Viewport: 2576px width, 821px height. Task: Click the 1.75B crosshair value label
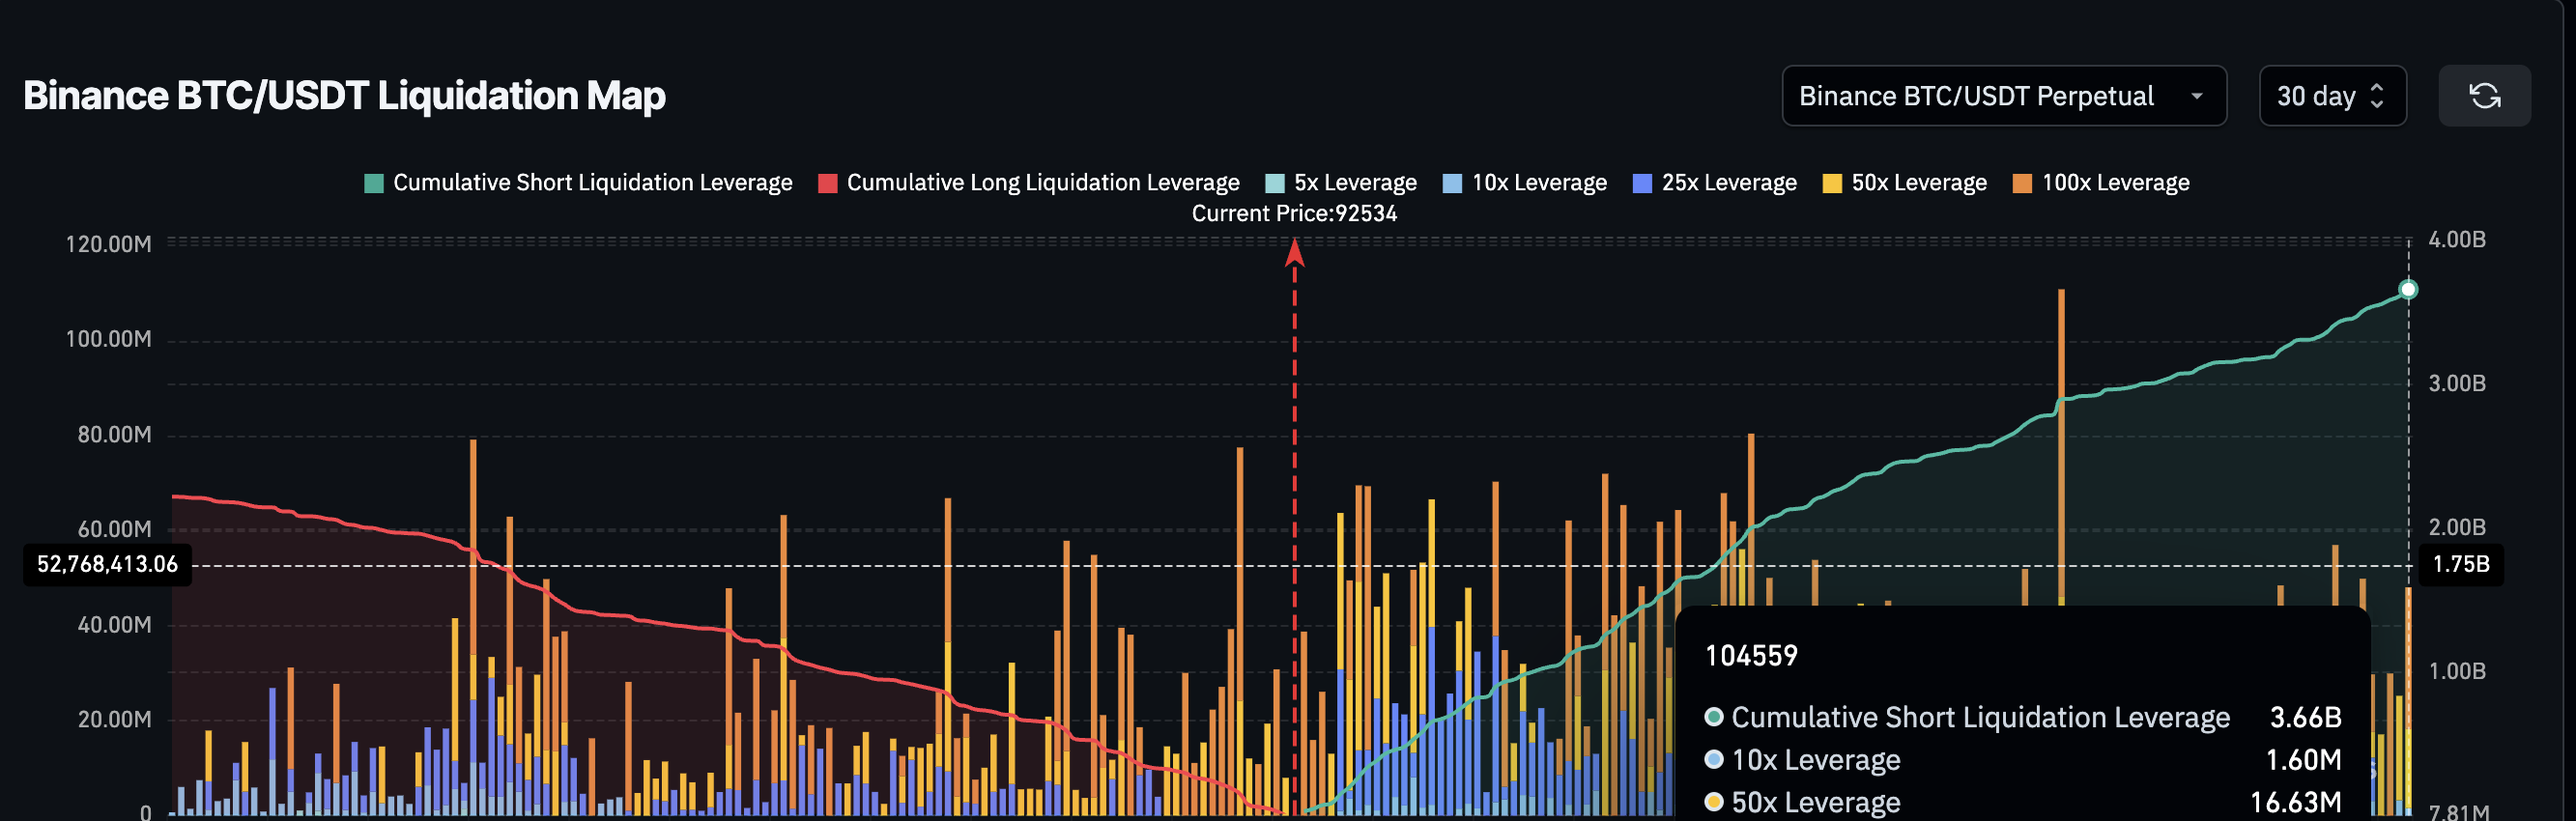[x=2461, y=565]
